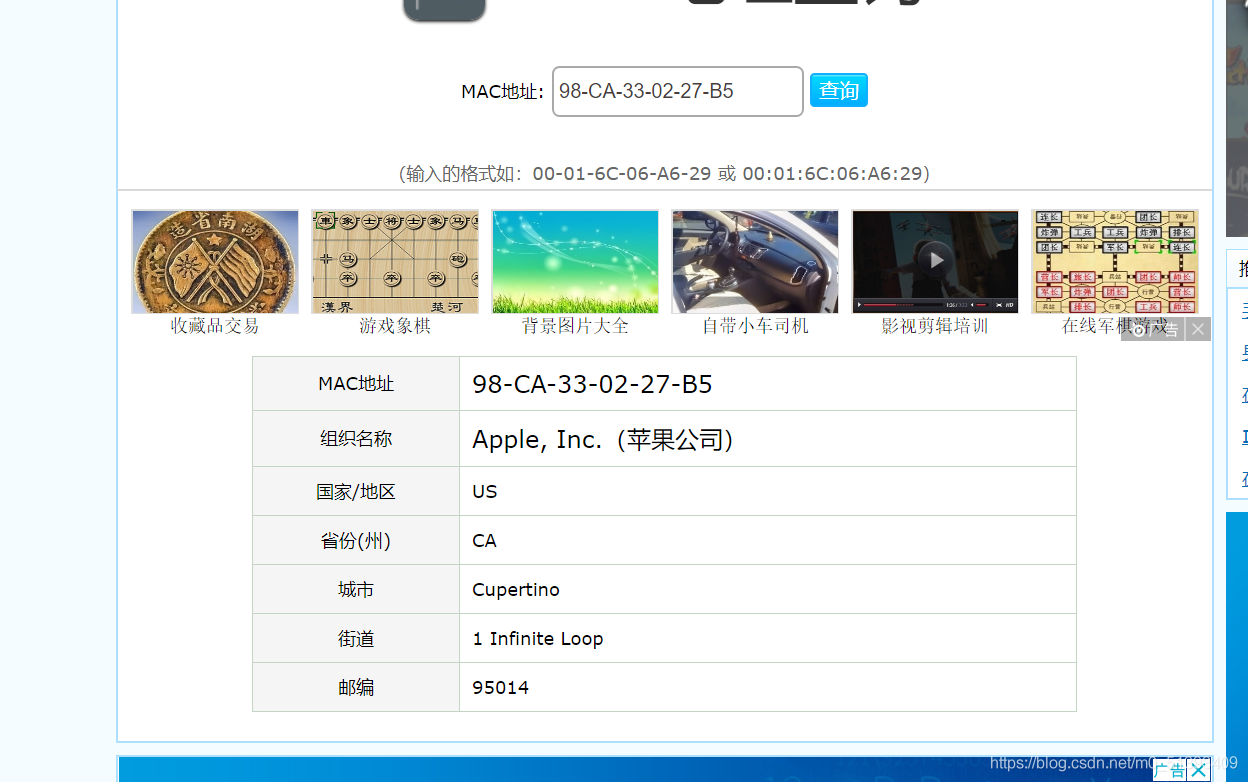Open the 背景图片大全 green thumbnail
Image resolution: width=1248 pixels, height=782 pixels.
pyautogui.click(x=575, y=262)
